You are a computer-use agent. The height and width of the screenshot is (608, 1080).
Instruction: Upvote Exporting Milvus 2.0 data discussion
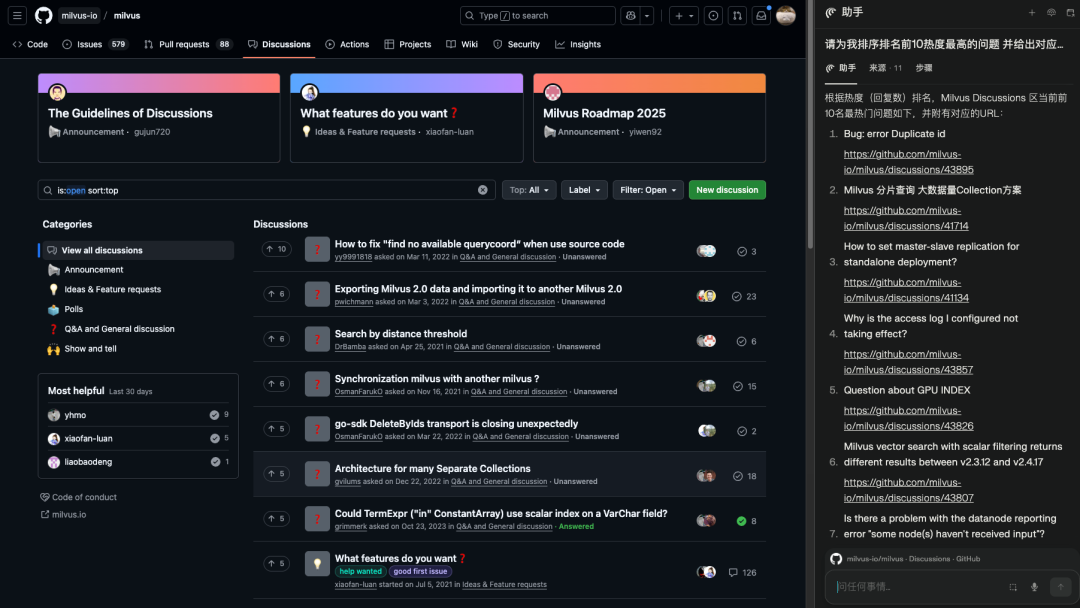276,294
